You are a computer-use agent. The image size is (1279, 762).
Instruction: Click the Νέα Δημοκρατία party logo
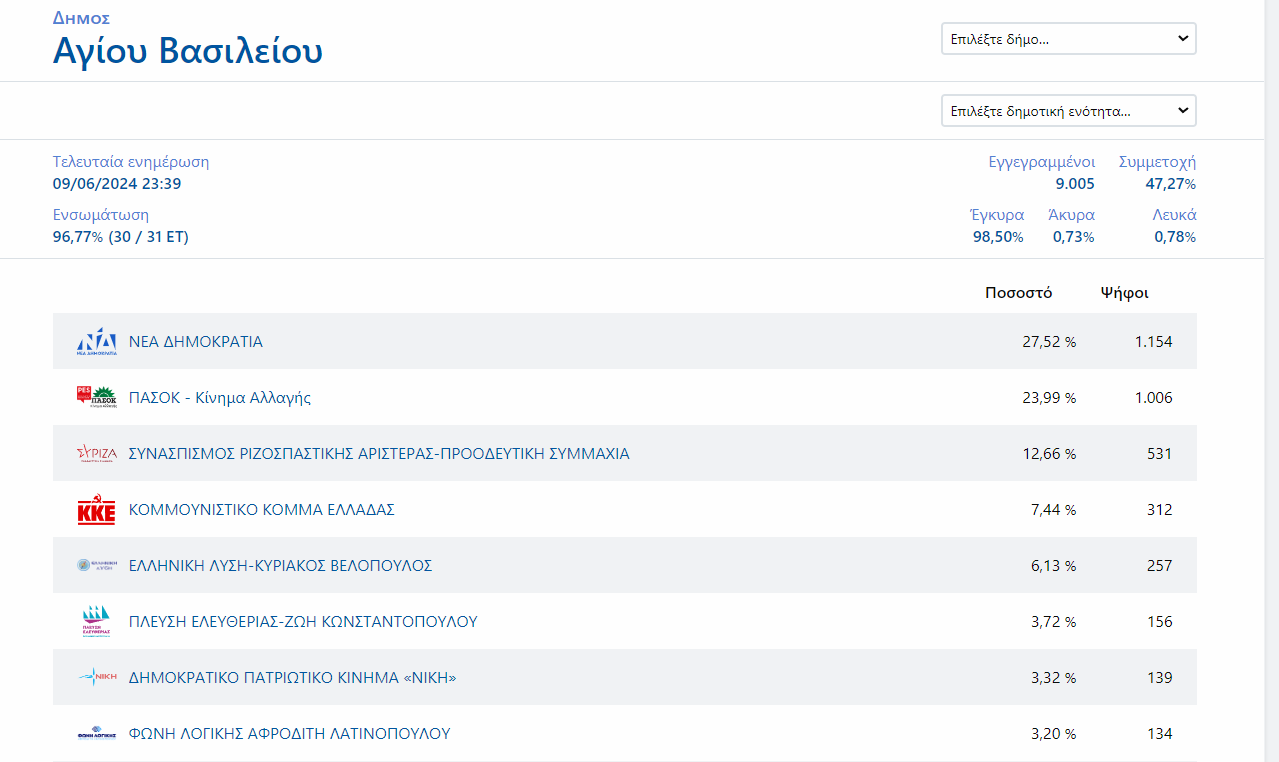(97, 342)
